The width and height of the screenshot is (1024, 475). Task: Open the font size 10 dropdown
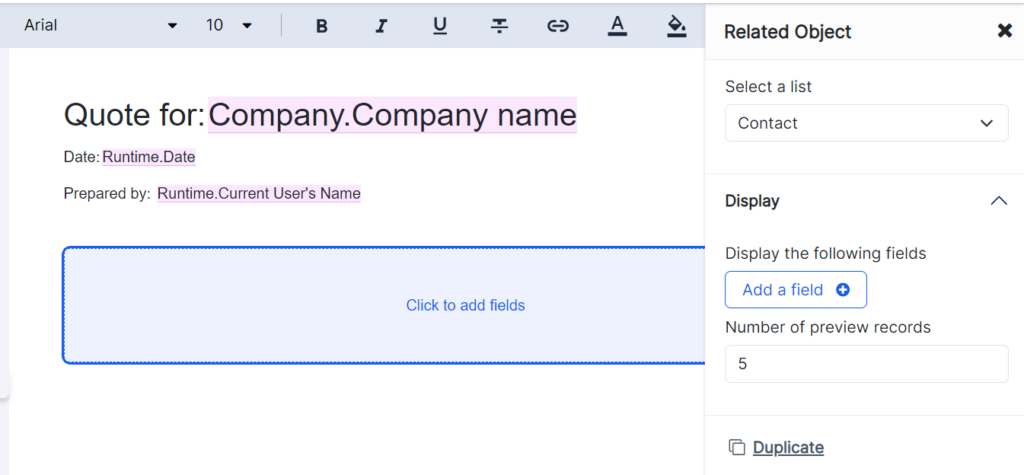pos(229,25)
